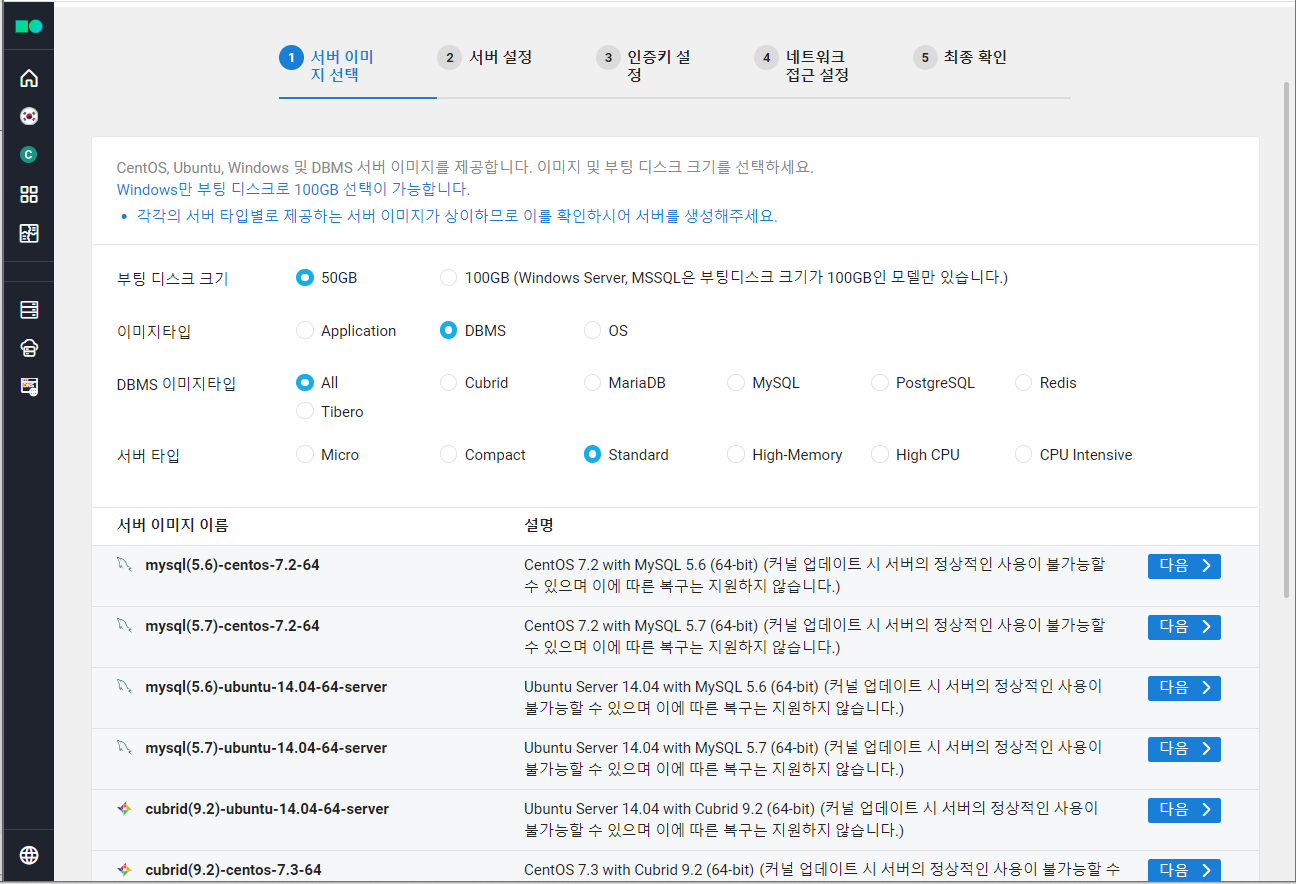Click image name cubrid(9.2)-ubuntu-14.04-64-server
Viewport: 1296px width, 884px height.
point(267,809)
